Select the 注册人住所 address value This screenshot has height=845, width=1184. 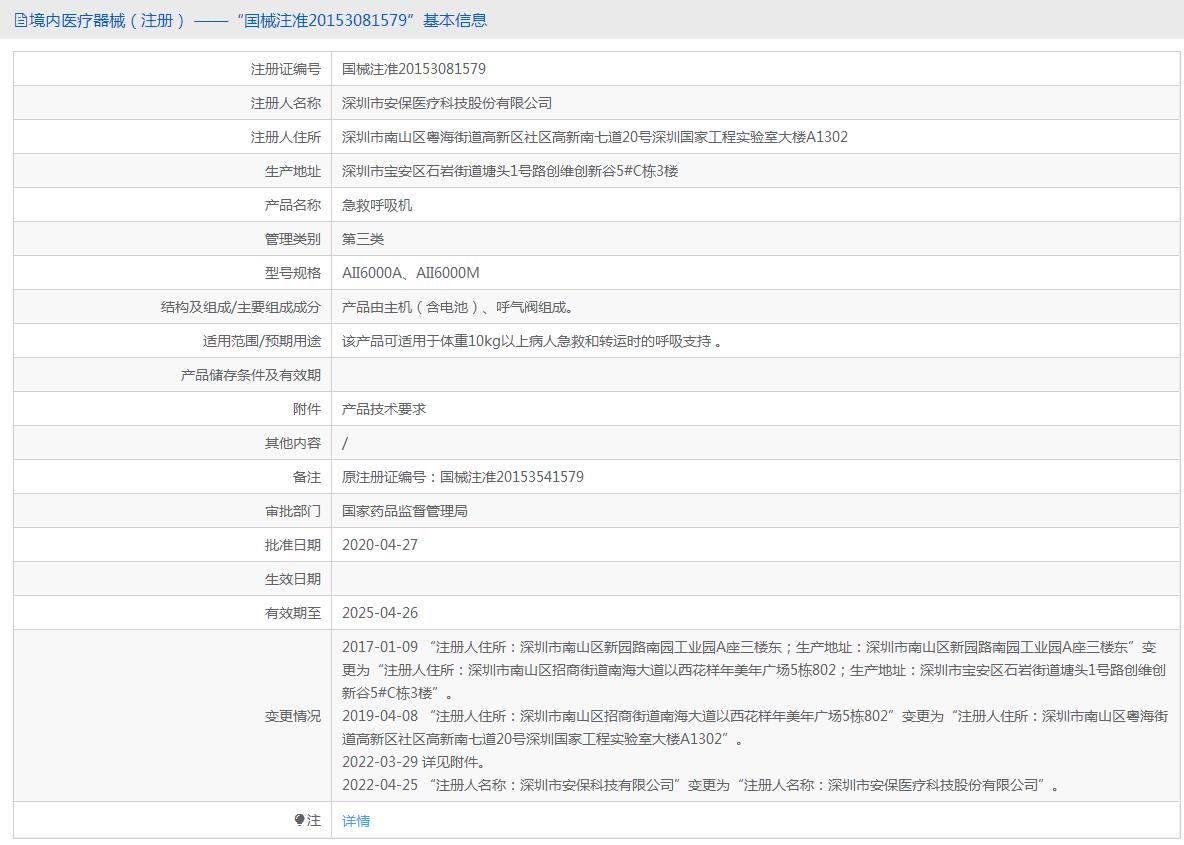(x=594, y=137)
